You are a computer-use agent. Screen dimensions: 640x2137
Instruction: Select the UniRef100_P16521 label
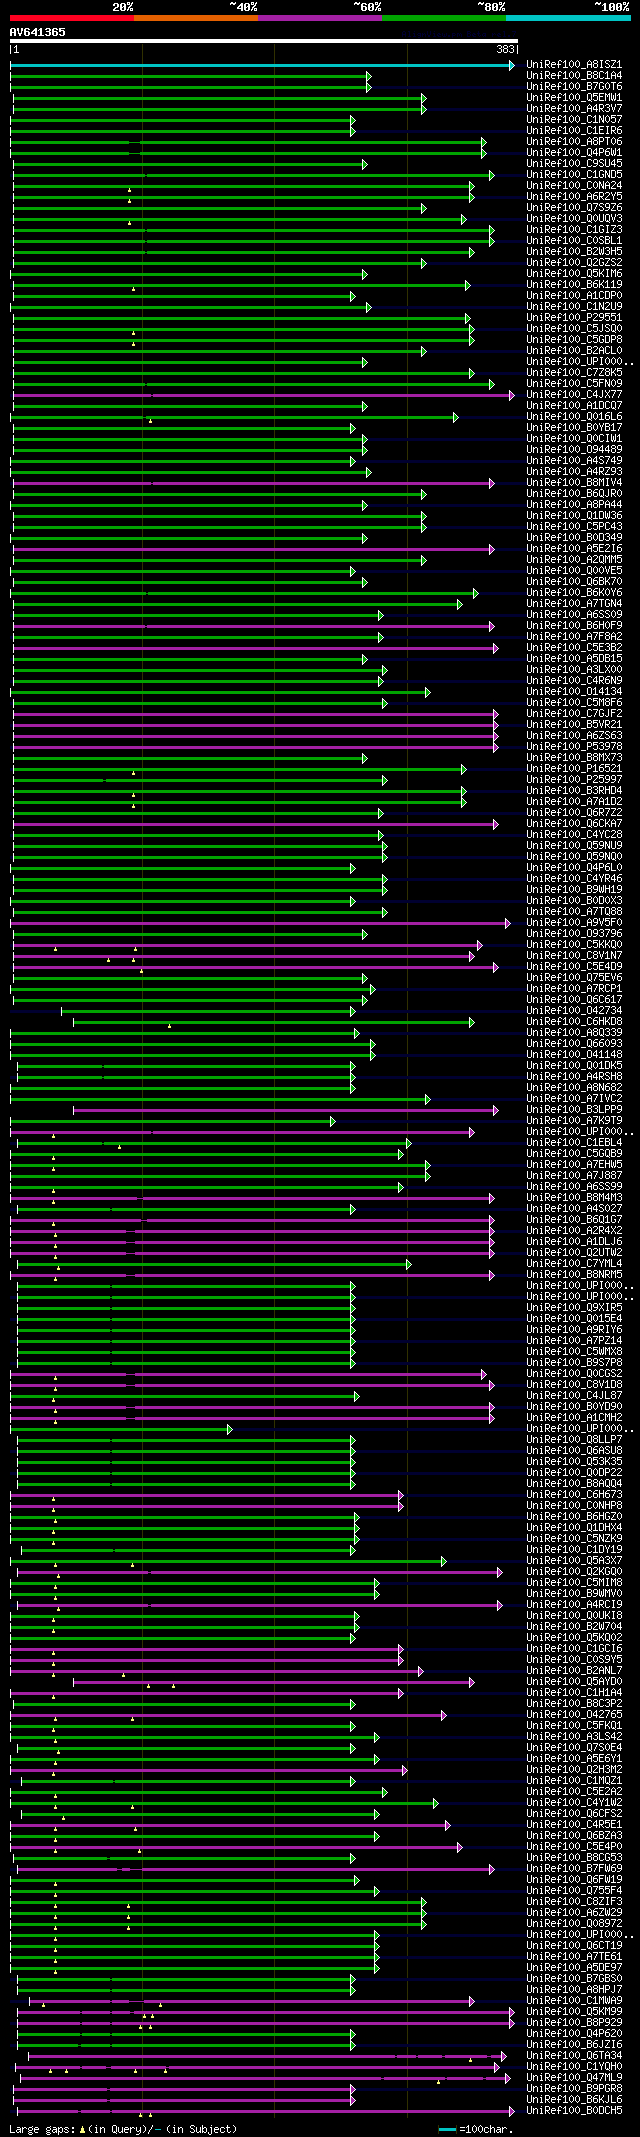tap(574, 769)
